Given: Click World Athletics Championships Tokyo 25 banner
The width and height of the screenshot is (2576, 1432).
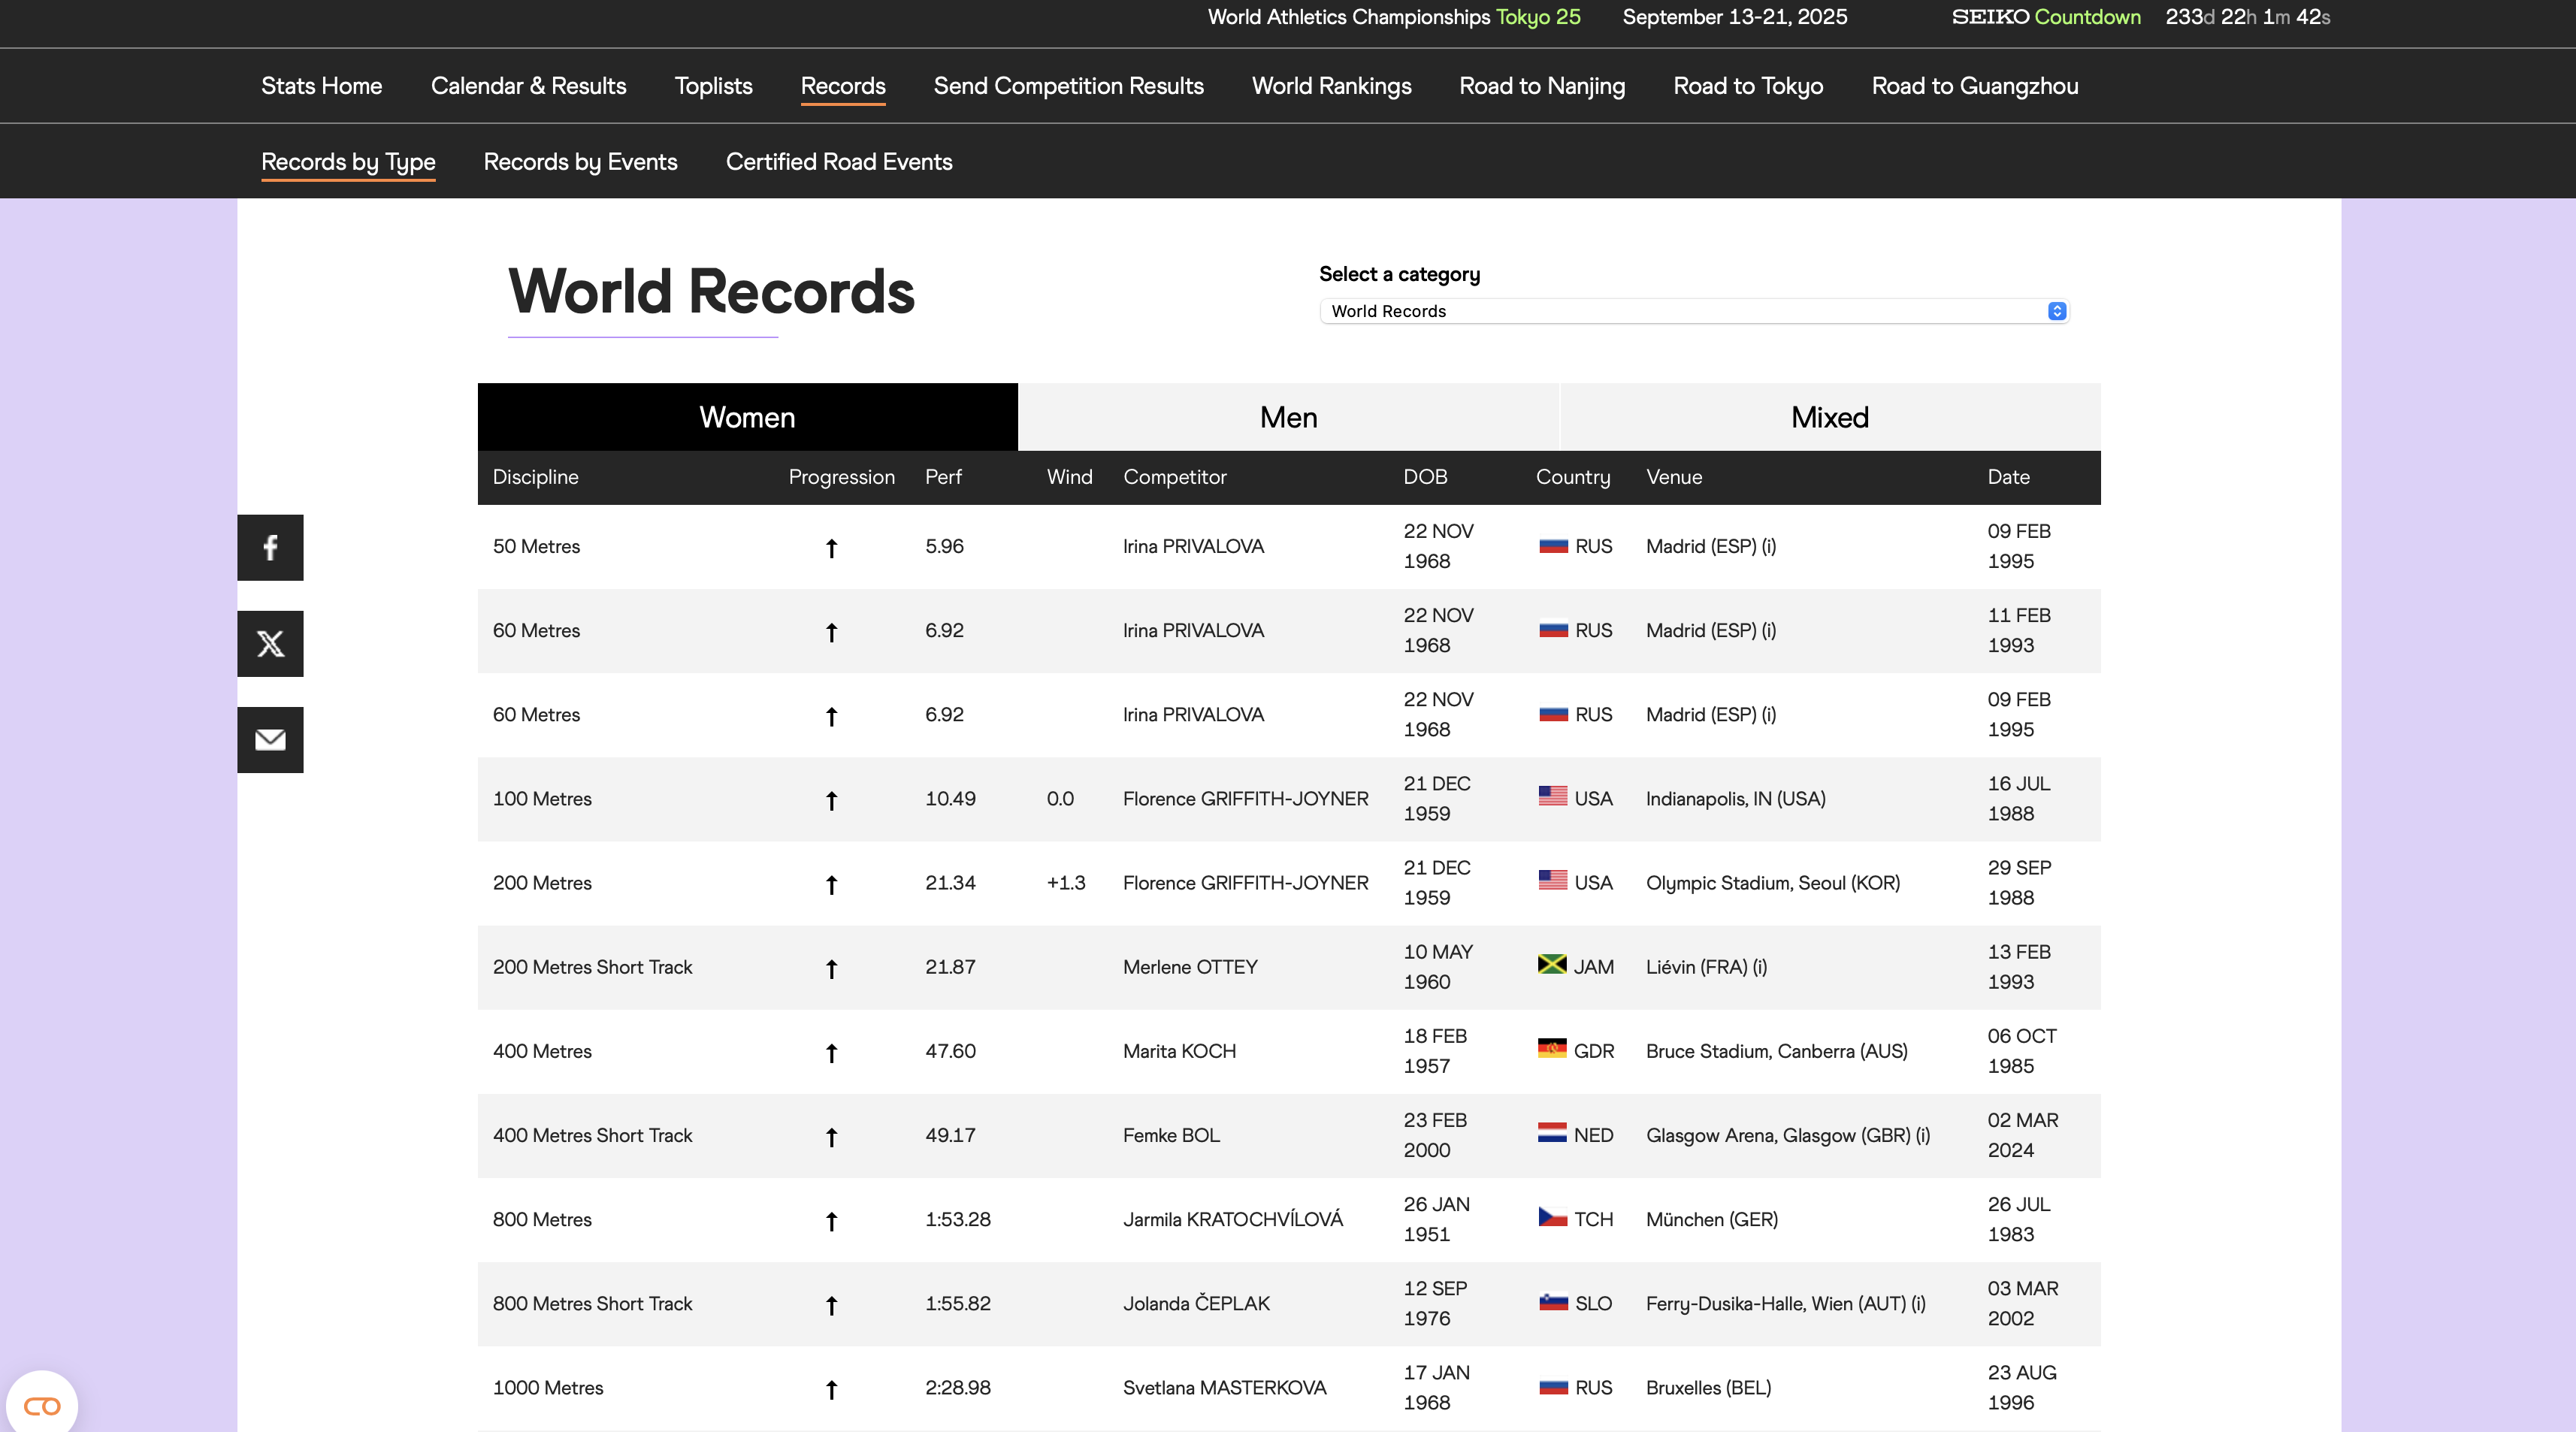Looking at the screenshot, I should [x=1393, y=17].
